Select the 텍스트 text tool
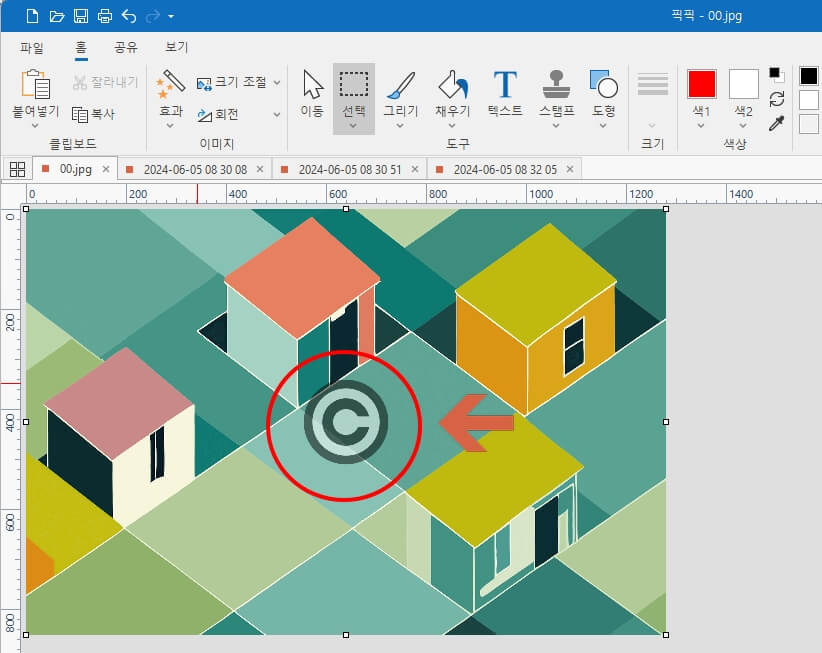The image size is (822, 653). click(505, 93)
